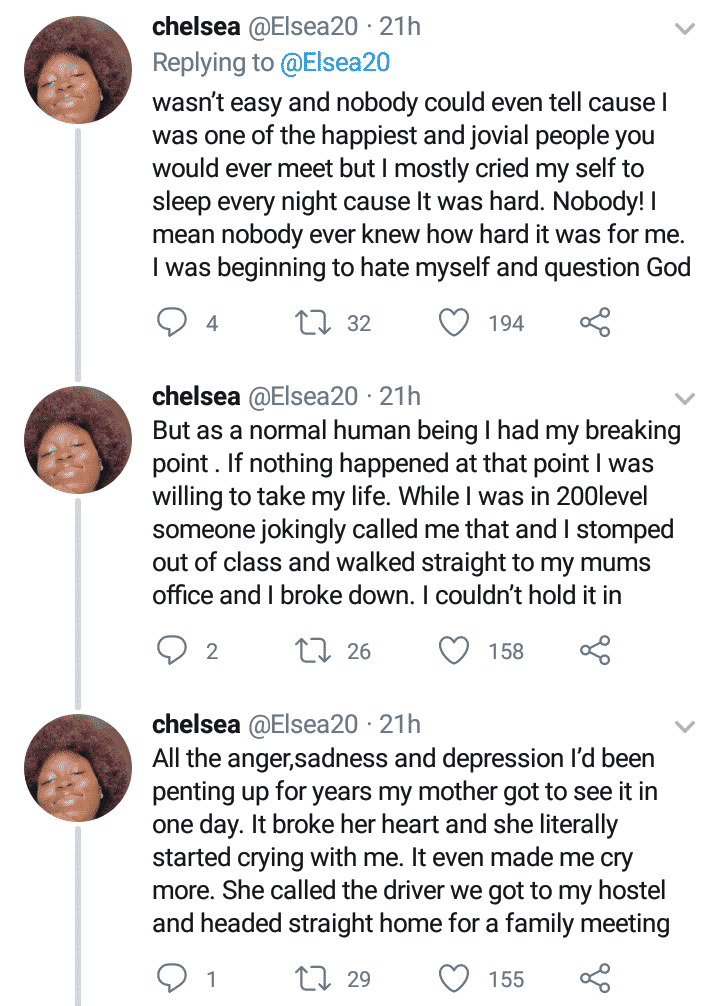Open the share menu on the first tweet

594,322
